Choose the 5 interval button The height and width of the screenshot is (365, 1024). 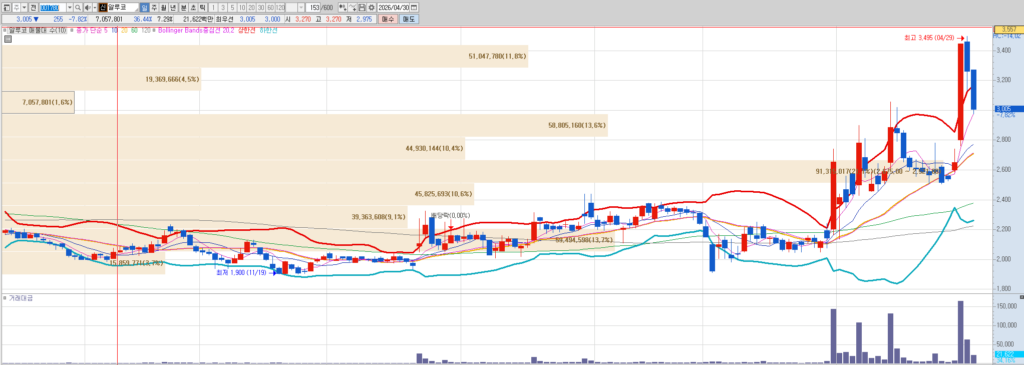(232, 7)
